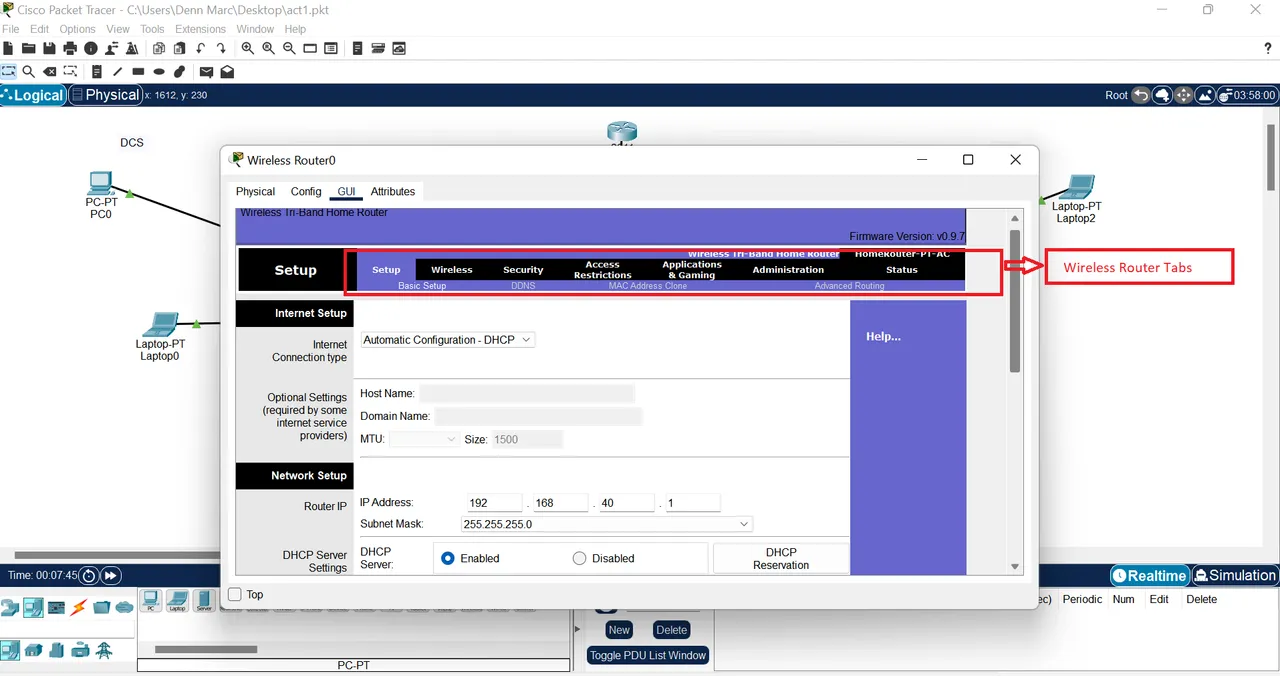Click the New PDU button
This screenshot has height=676, width=1280.
click(619, 630)
